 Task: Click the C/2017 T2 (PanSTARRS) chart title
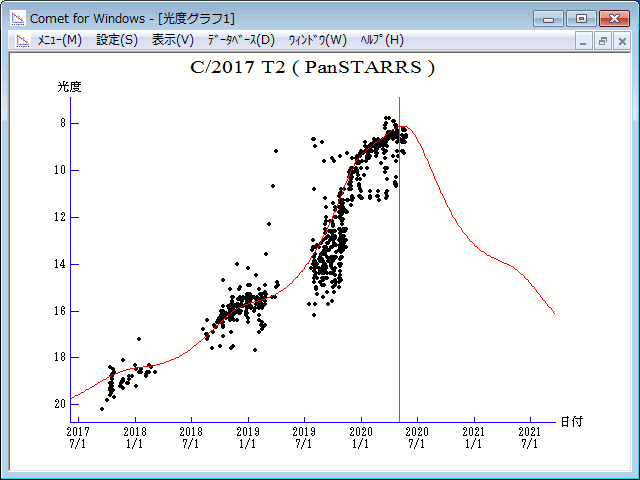(x=312, y=68)
